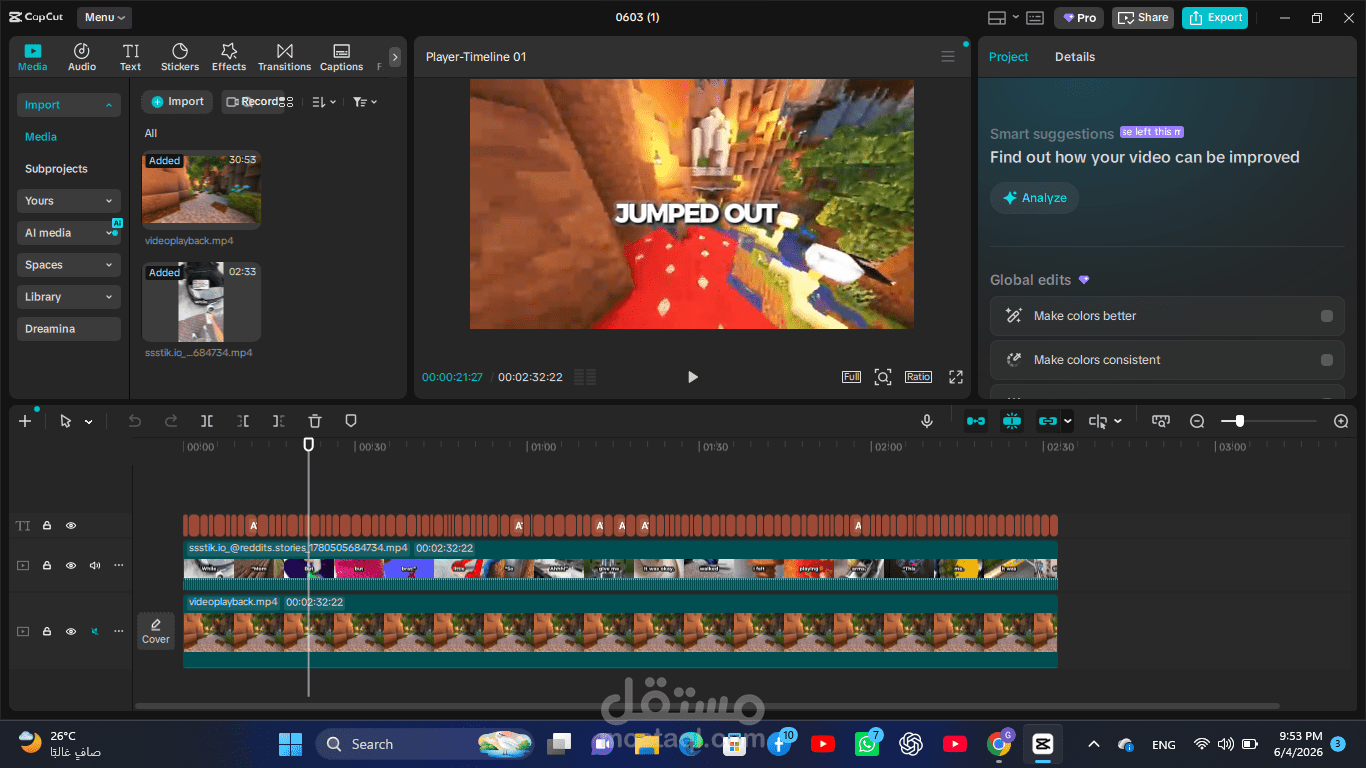Delete right of playhead with trim-right tool
Screen dimensions: 1366x768
pyautogui.click(x=279, y=421)
